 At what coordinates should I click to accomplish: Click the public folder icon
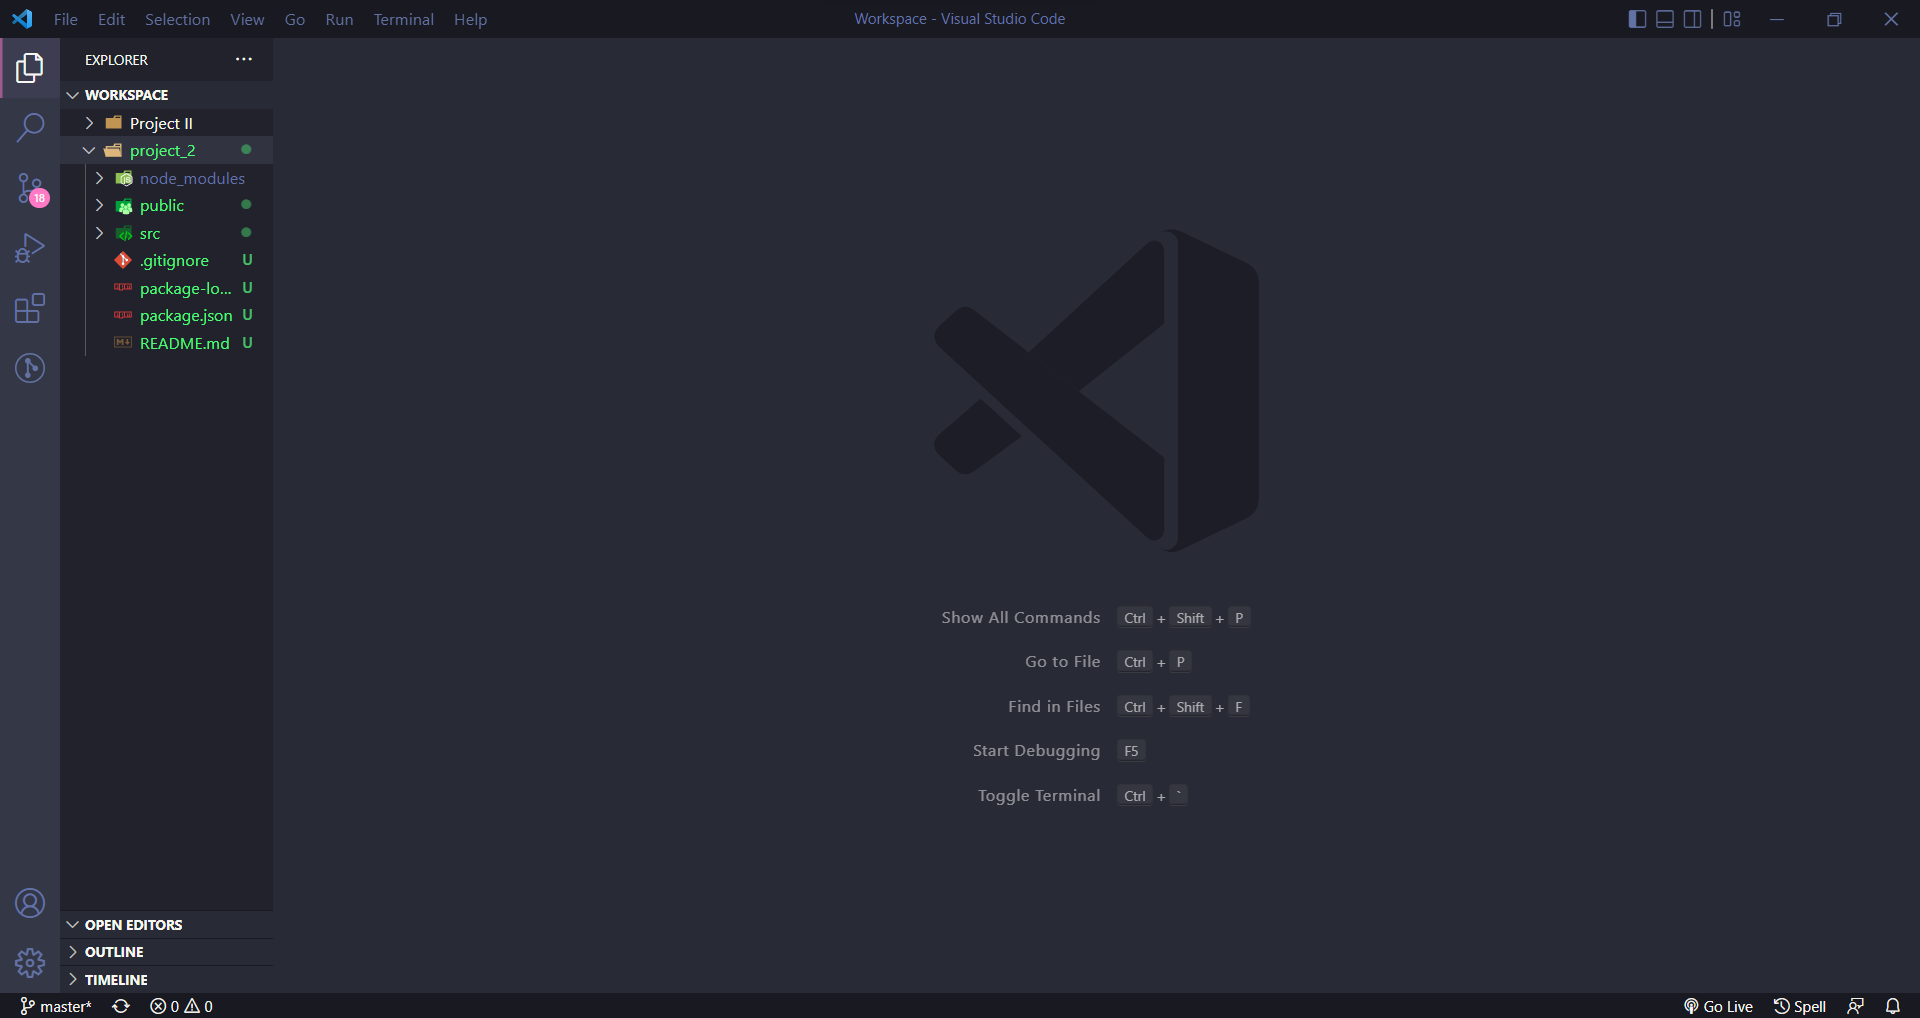coord(124,206)
